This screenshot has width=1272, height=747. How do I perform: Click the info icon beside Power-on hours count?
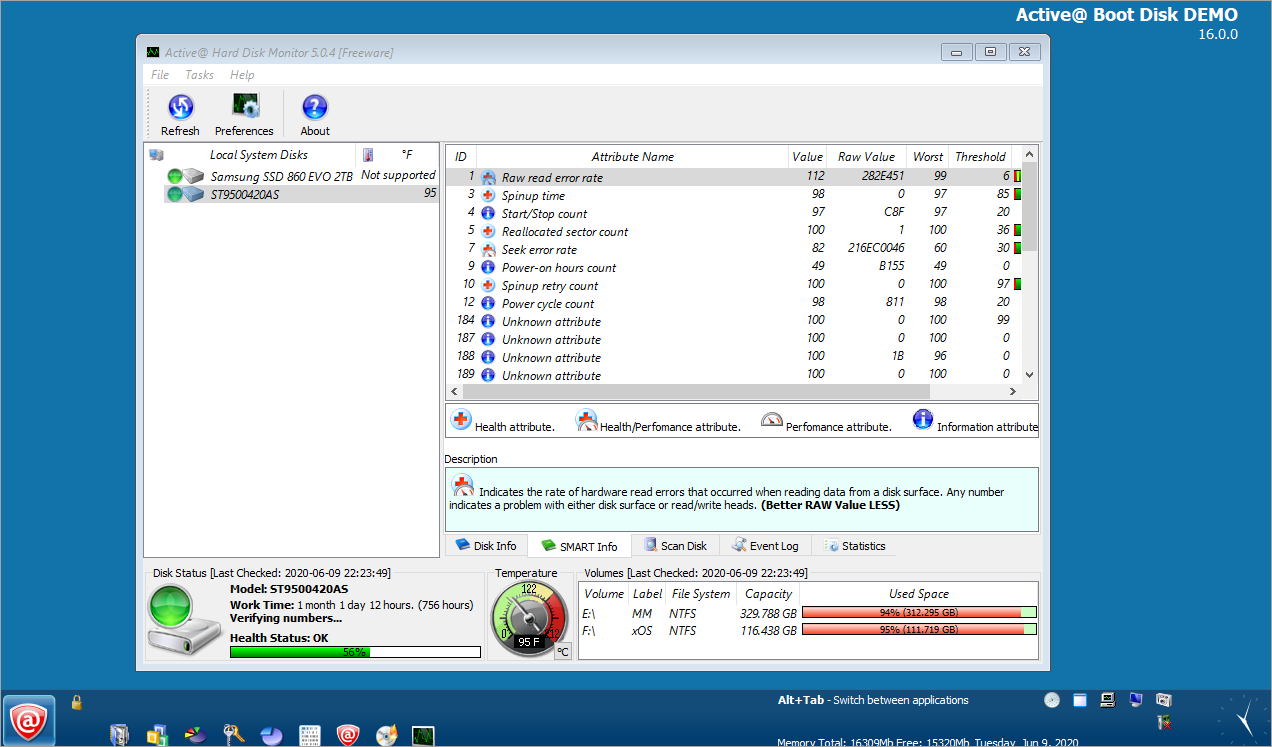[488, 267]
